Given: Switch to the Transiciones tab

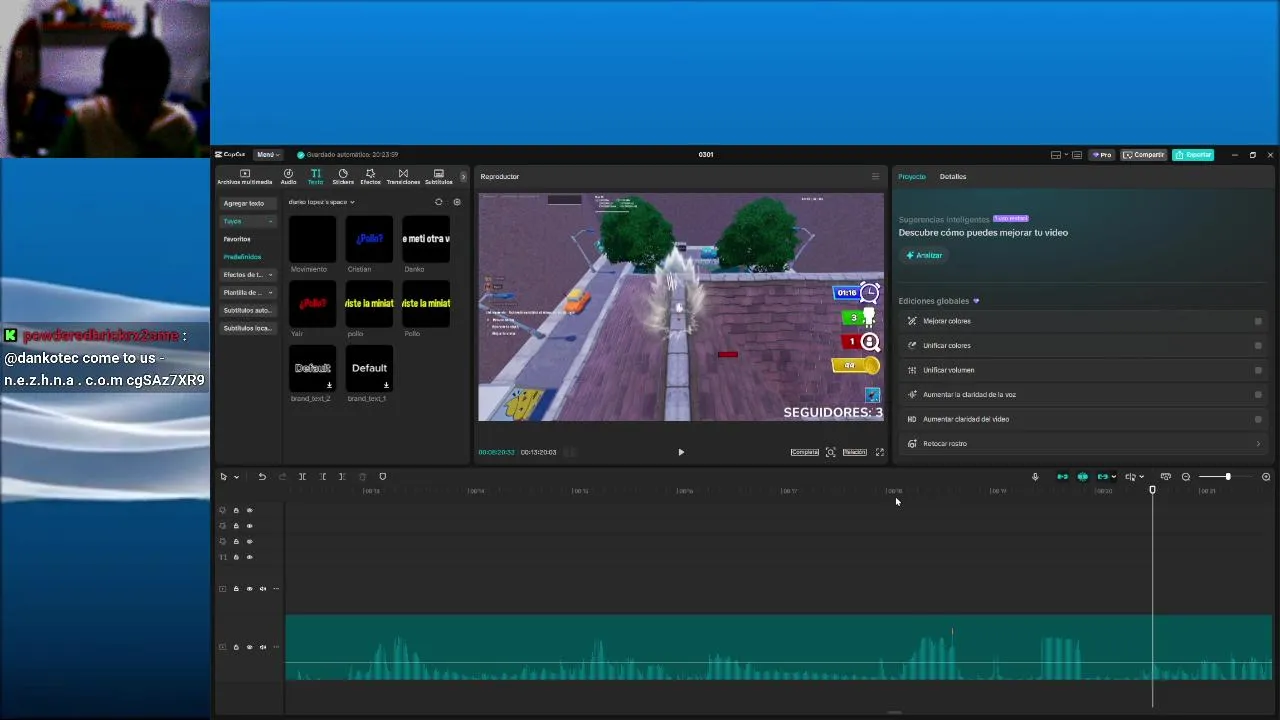Looking at the screenshot, I should point(403,177).
